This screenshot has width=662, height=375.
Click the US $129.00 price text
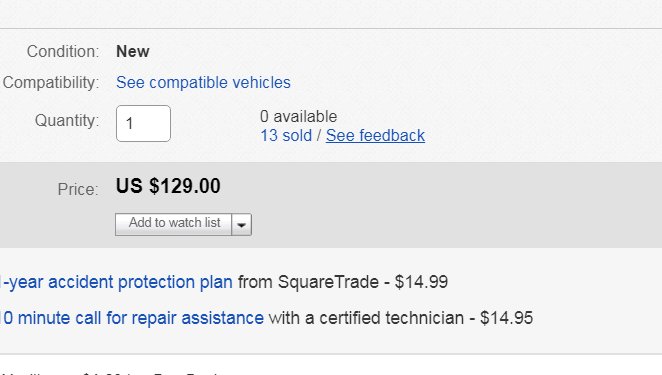coord(168,186)
